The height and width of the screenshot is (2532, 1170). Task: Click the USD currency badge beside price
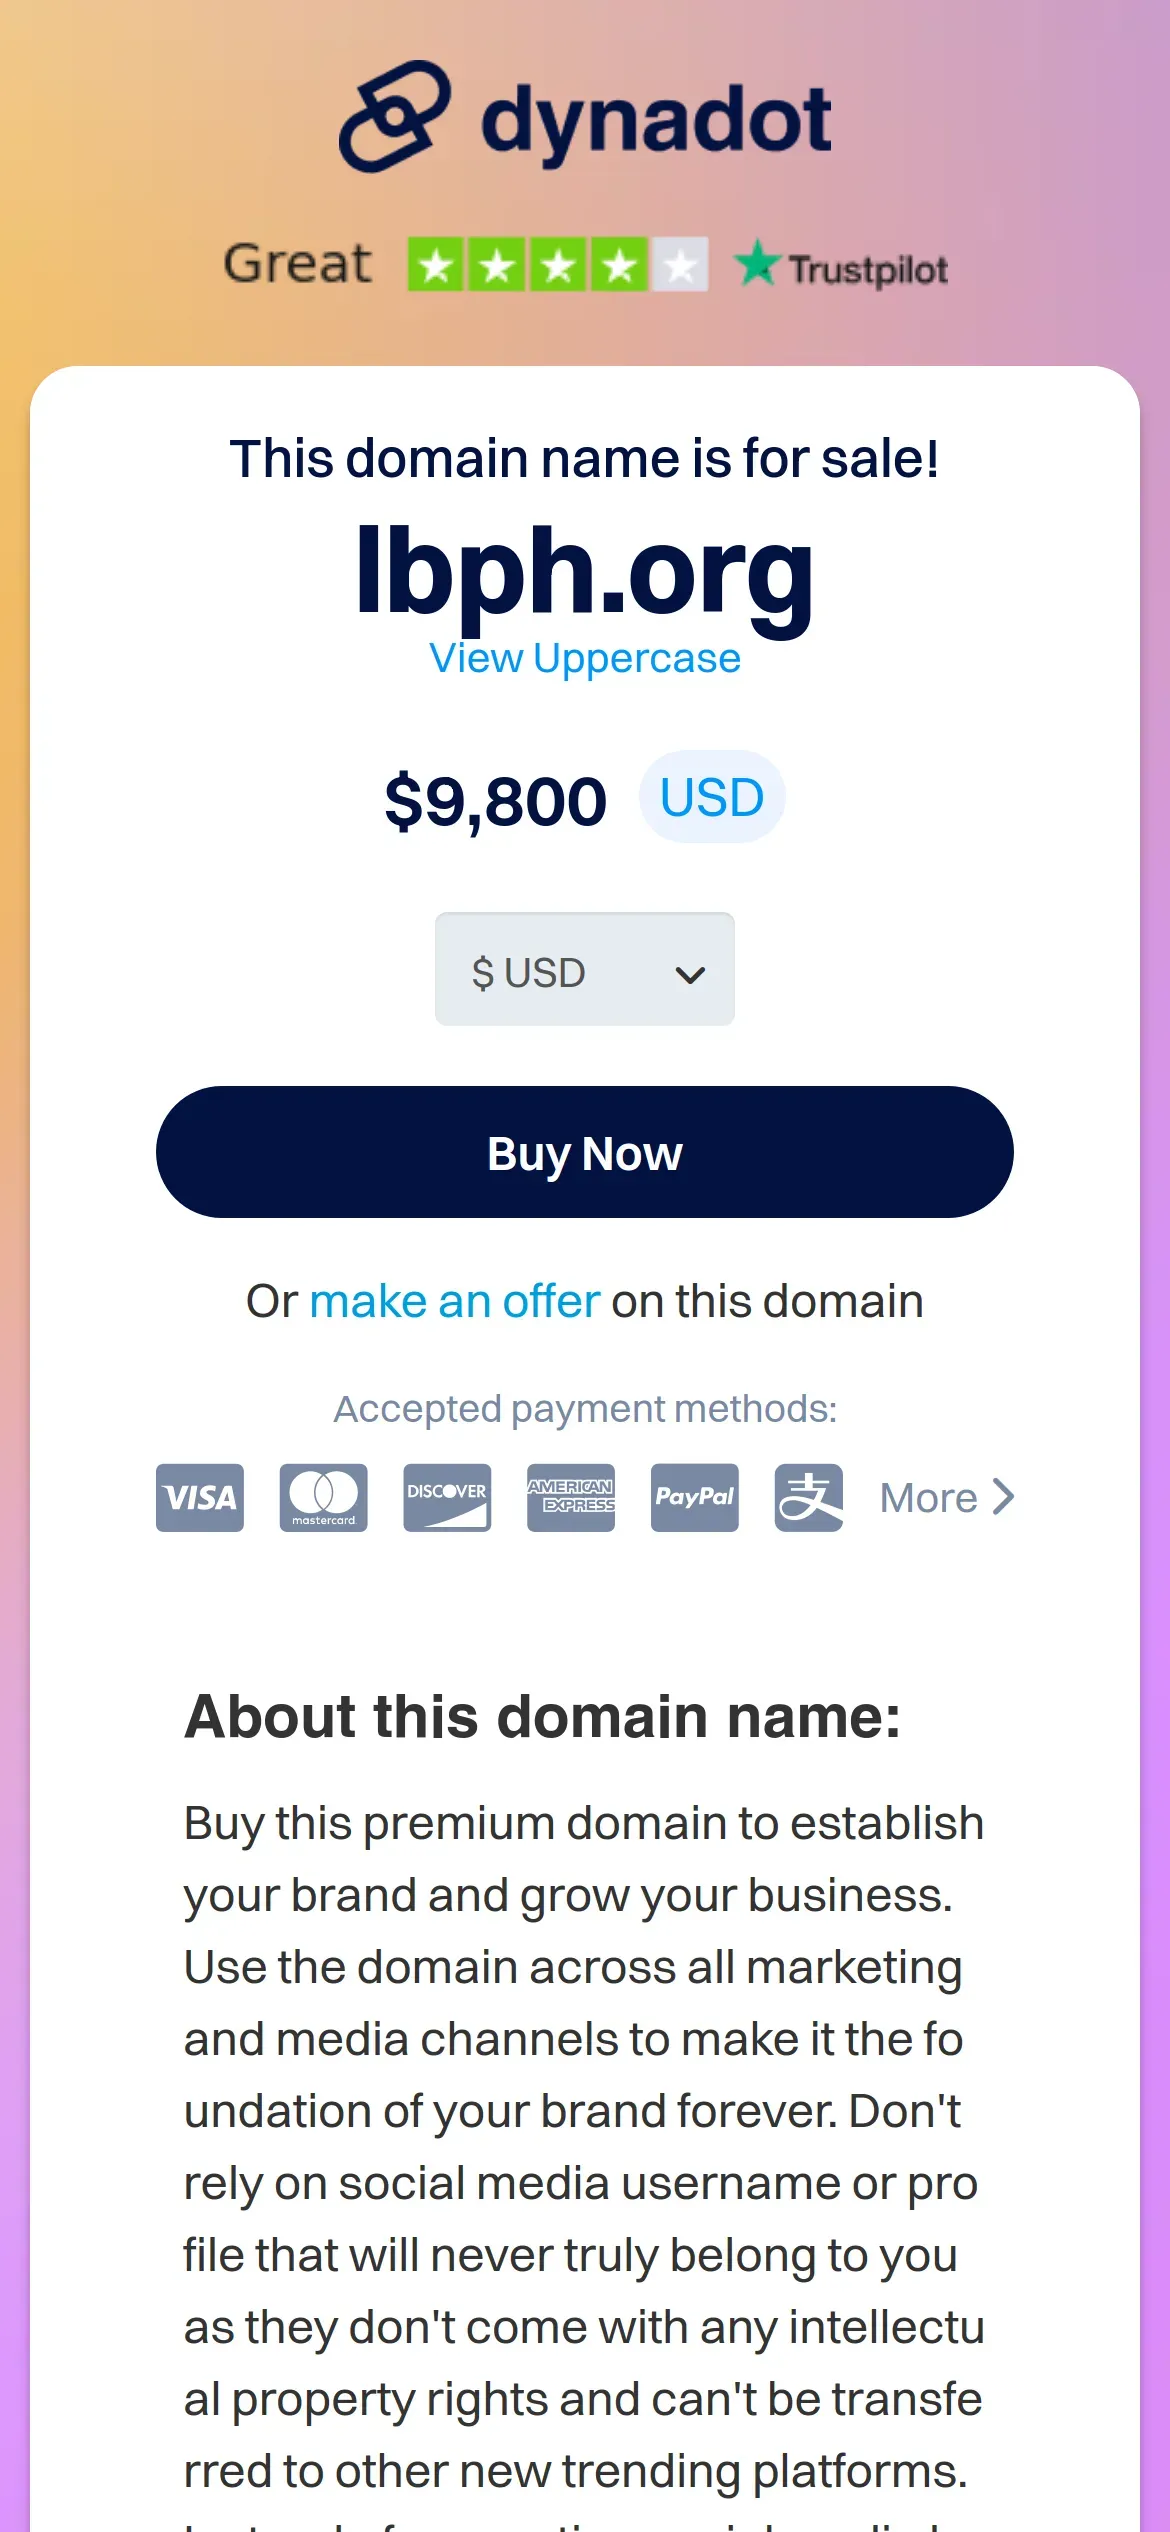point(712,797)
